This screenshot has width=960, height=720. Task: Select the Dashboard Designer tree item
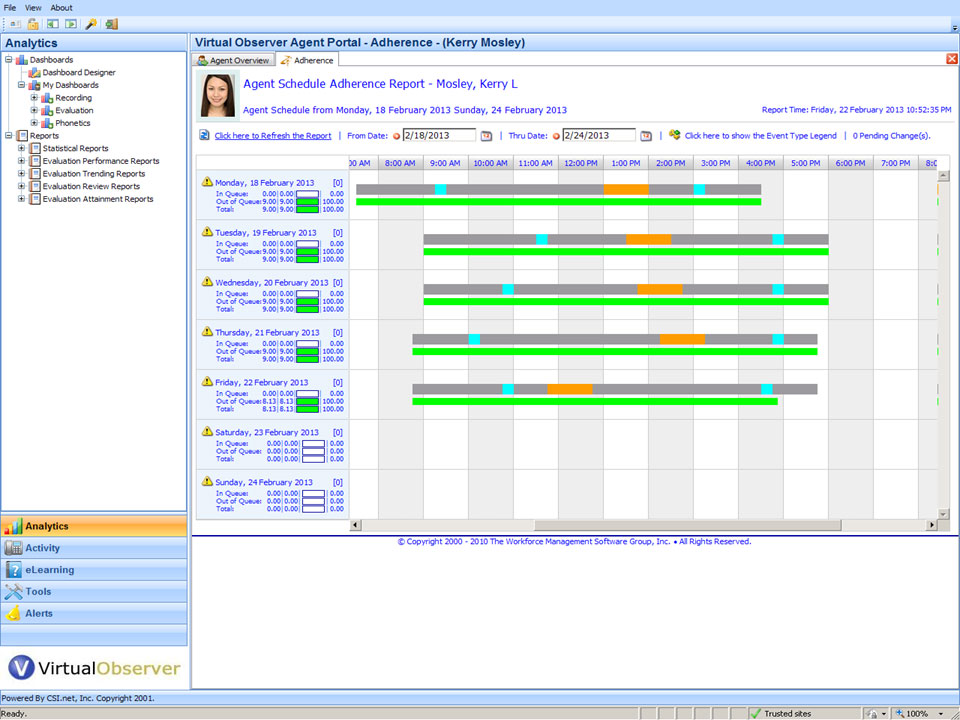coord(78,72)
